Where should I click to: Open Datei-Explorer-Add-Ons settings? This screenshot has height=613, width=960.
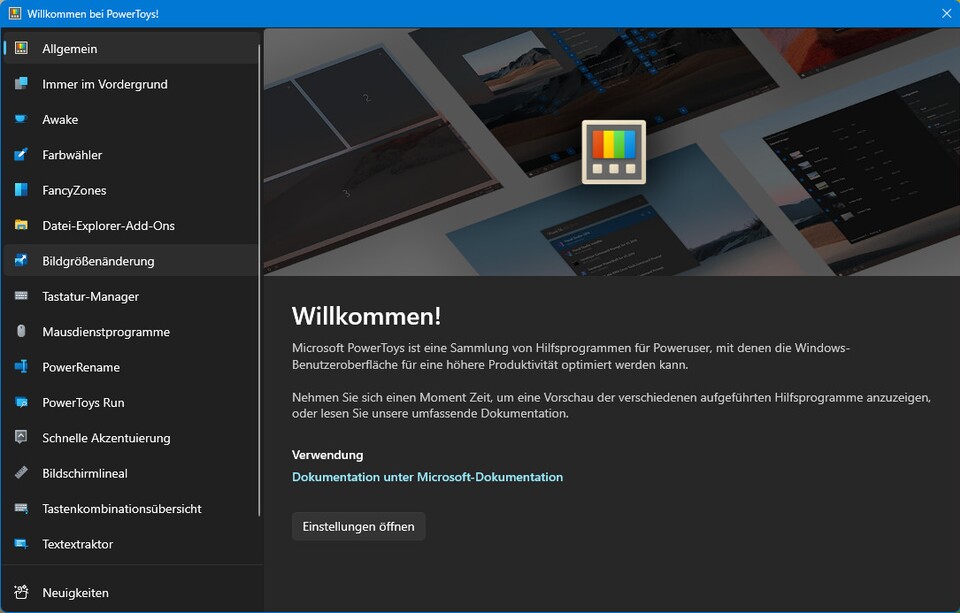click(113, 226)
